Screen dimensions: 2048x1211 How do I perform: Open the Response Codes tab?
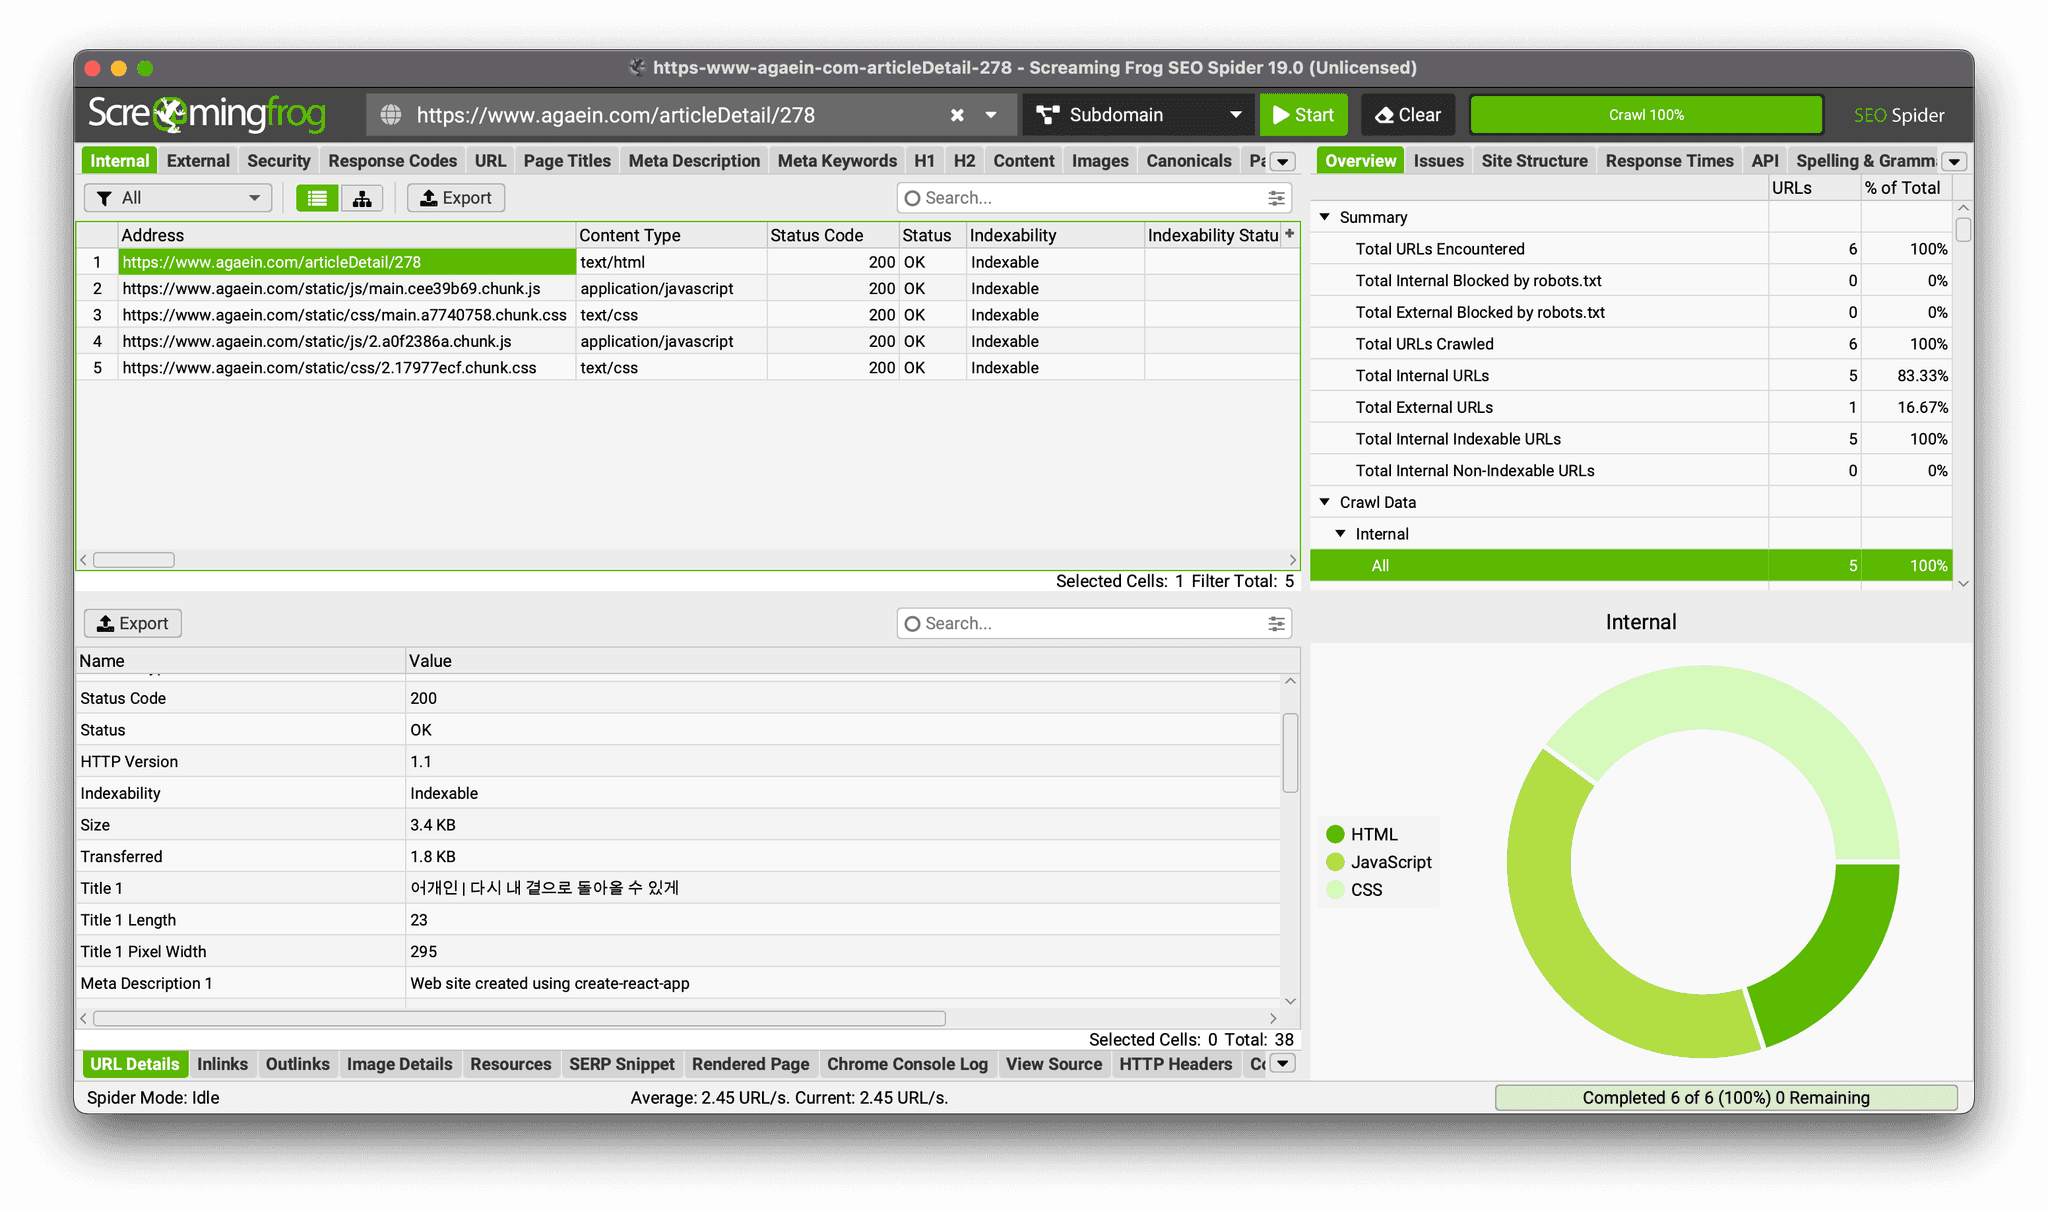coord(392,161)
